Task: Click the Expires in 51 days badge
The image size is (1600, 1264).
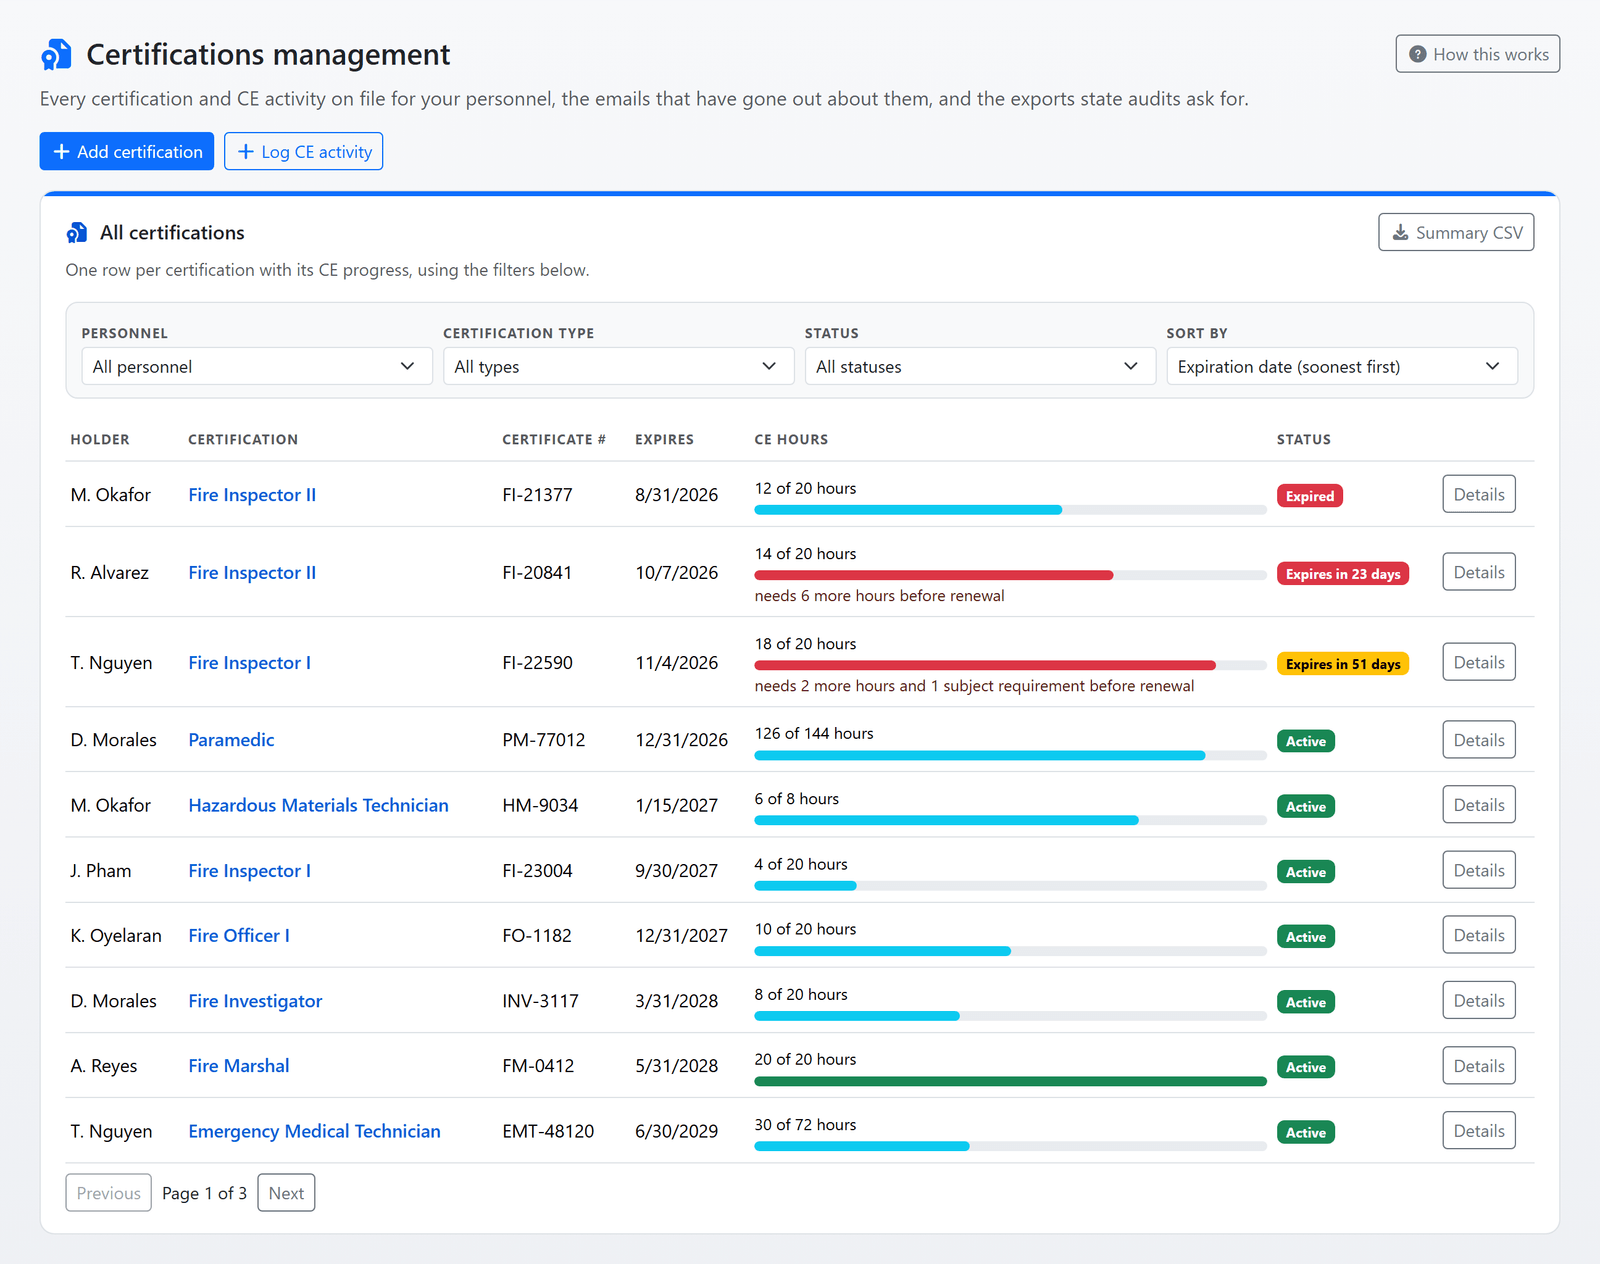Action: (1343, 664)
